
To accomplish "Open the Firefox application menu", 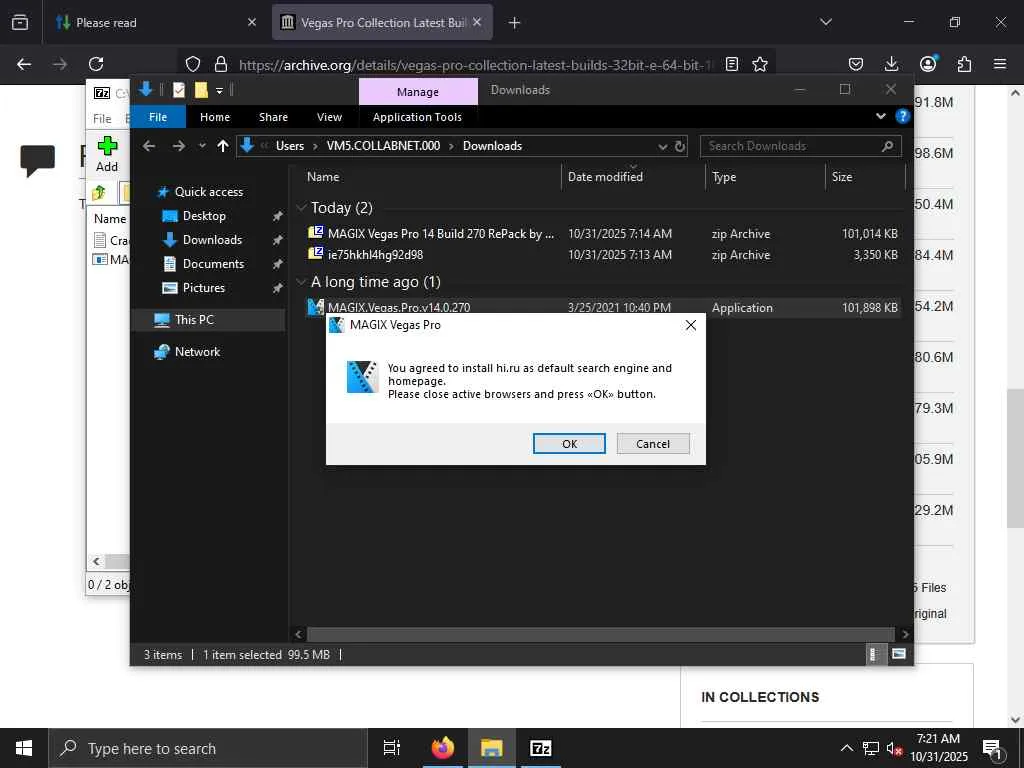I will [x=1000, y=64].
